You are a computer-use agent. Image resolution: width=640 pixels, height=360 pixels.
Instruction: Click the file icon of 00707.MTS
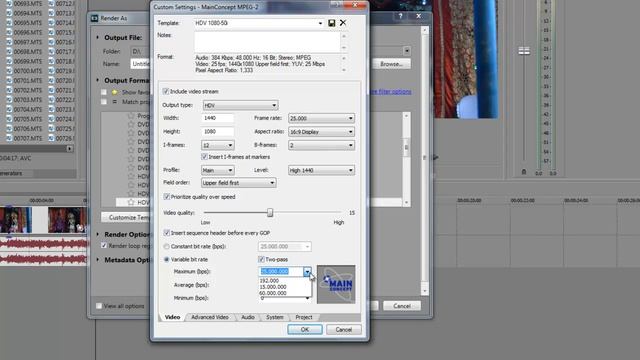(x=9, y=138)
